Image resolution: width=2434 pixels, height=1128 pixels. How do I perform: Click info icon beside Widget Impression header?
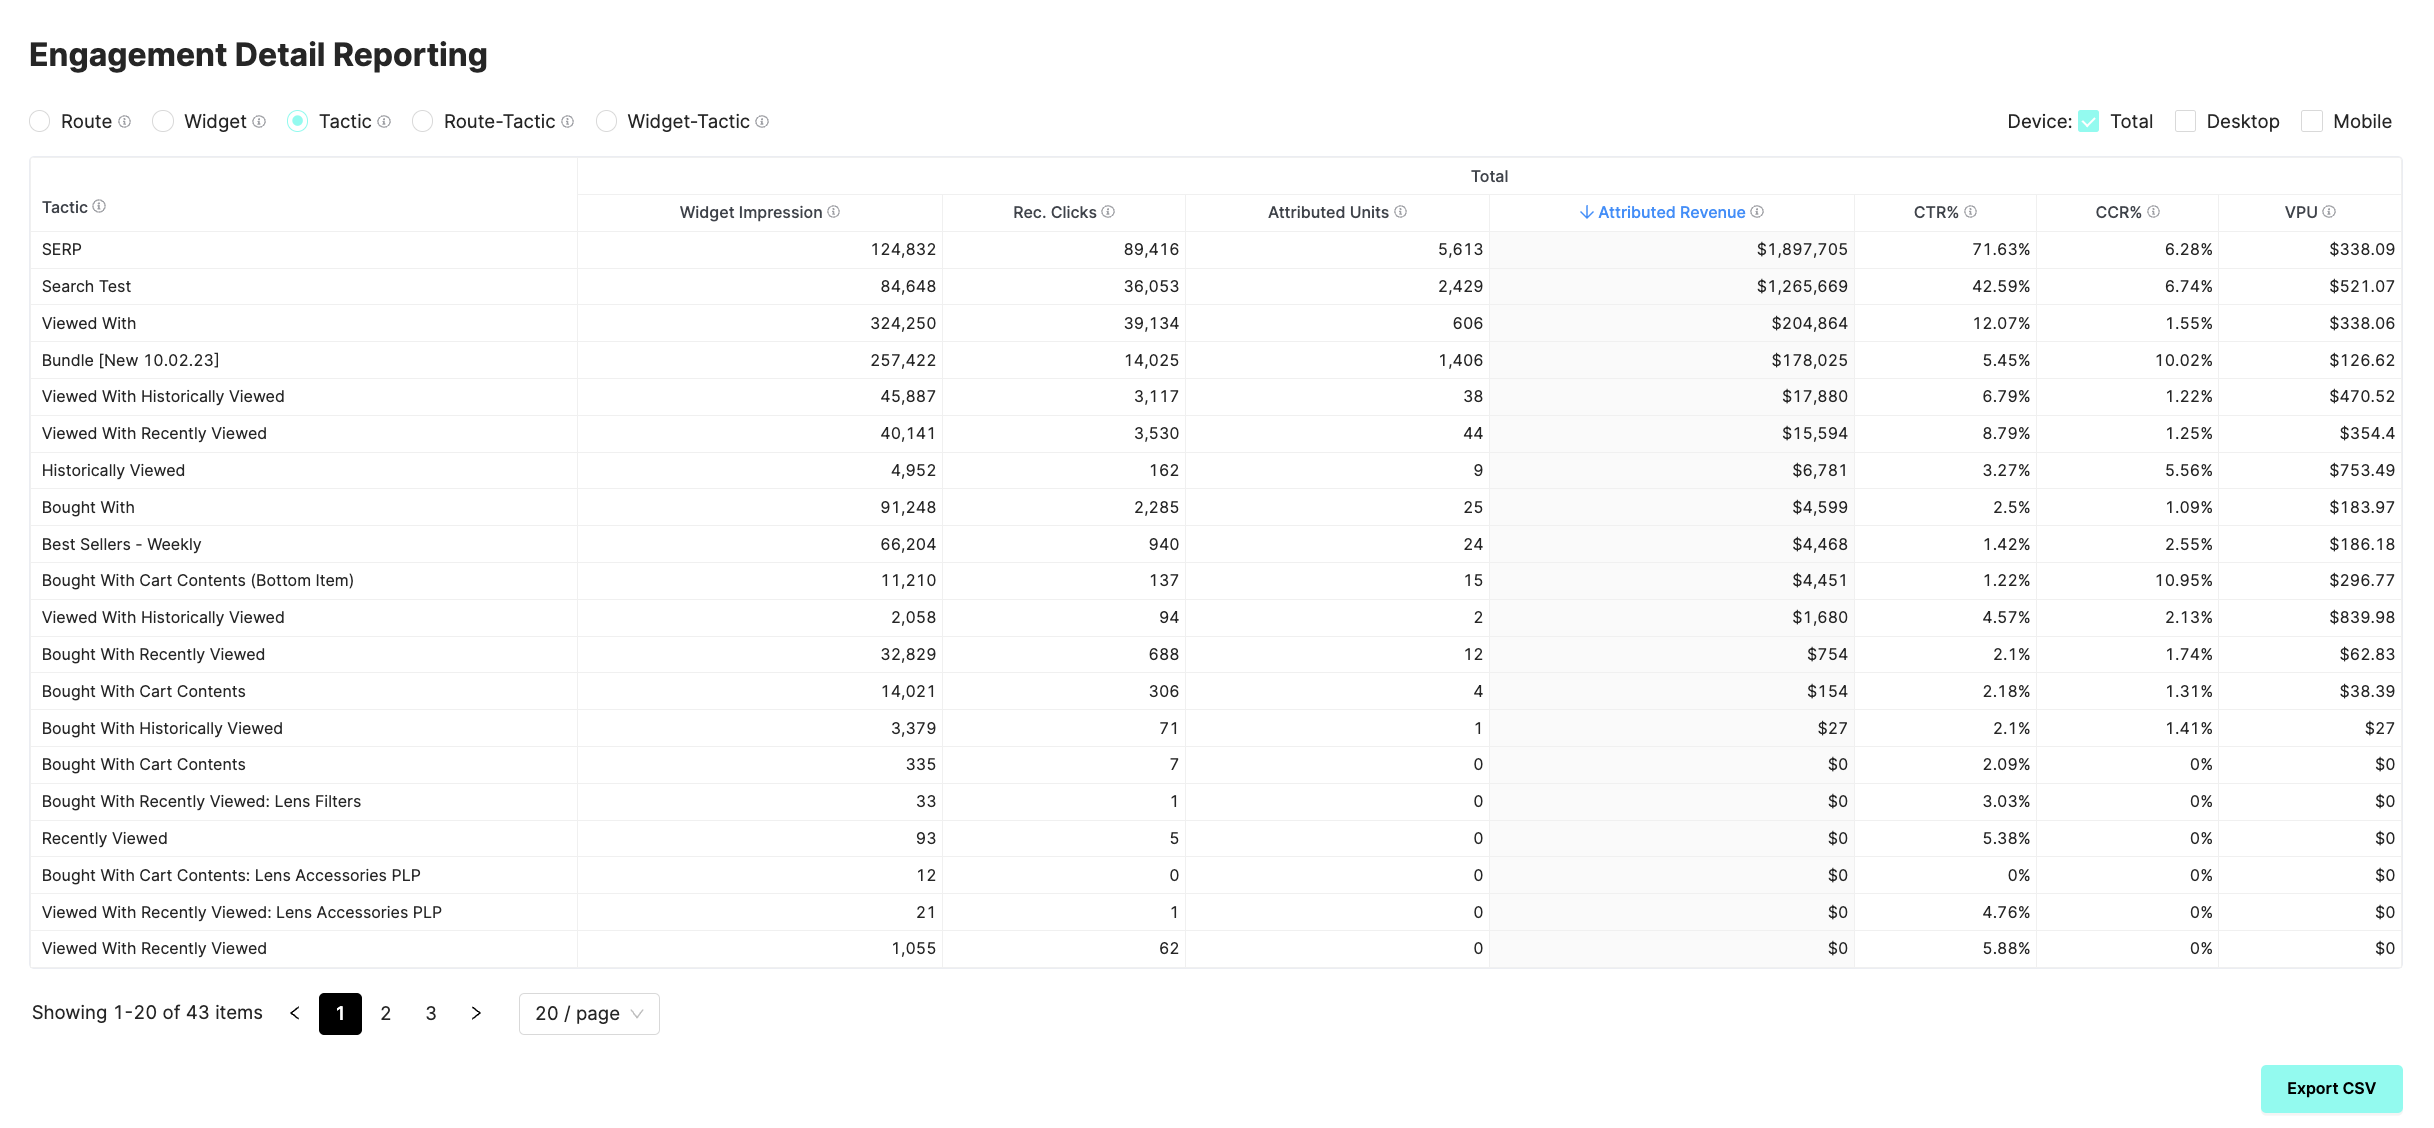tap(833, 212)
